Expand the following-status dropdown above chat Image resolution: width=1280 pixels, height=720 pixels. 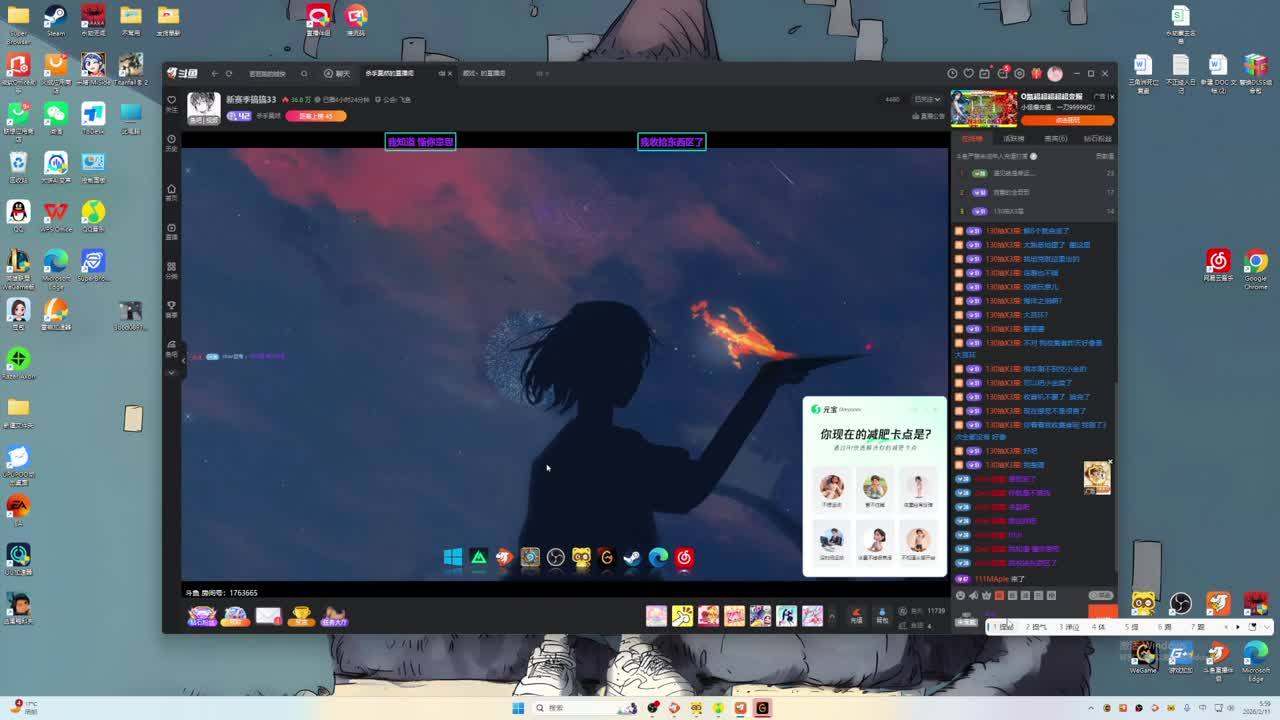coord(928,99)
